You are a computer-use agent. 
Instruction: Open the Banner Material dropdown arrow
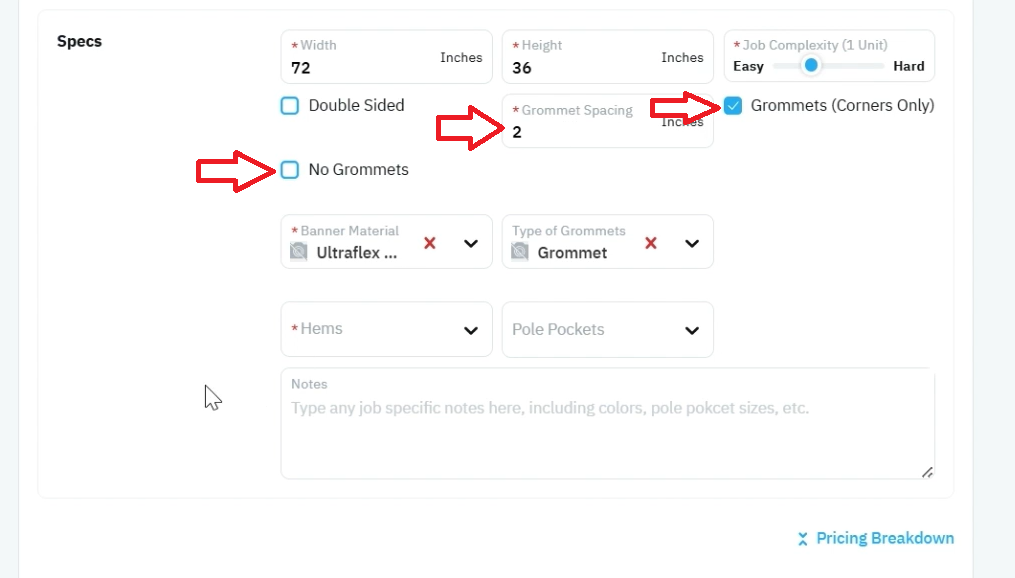click(471, 244)
